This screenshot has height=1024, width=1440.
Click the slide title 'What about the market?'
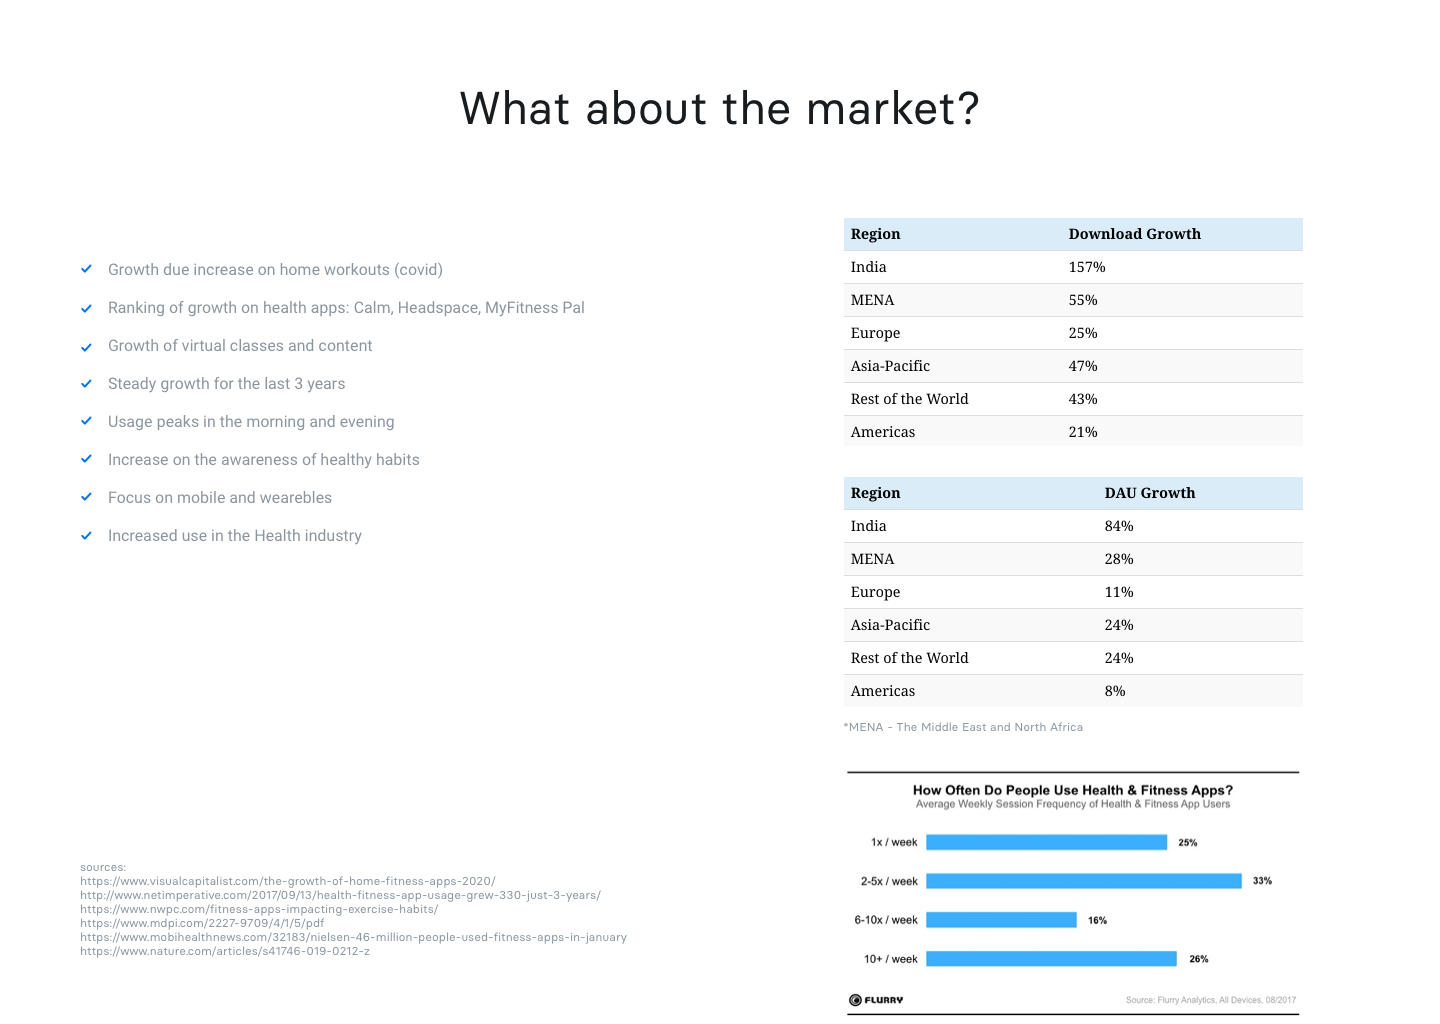click(x=719, y=108)
